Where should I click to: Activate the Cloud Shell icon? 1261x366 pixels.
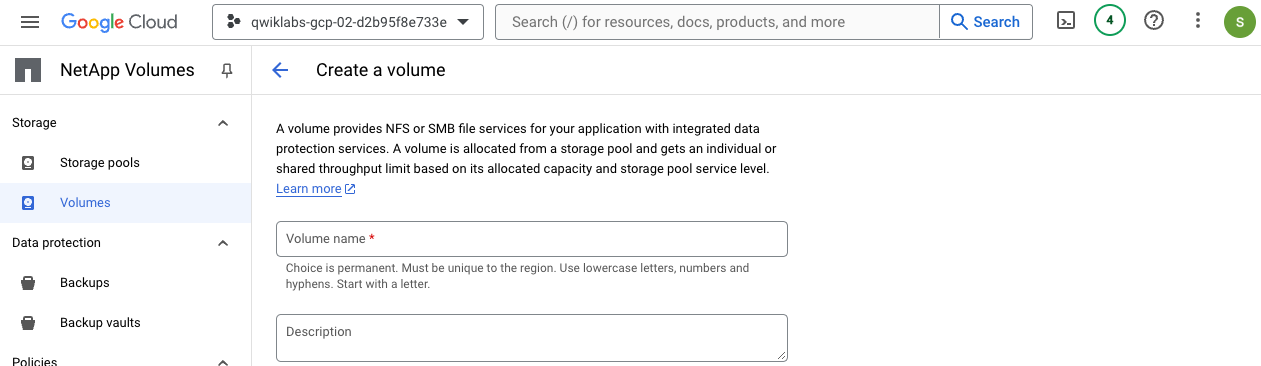1066,21
